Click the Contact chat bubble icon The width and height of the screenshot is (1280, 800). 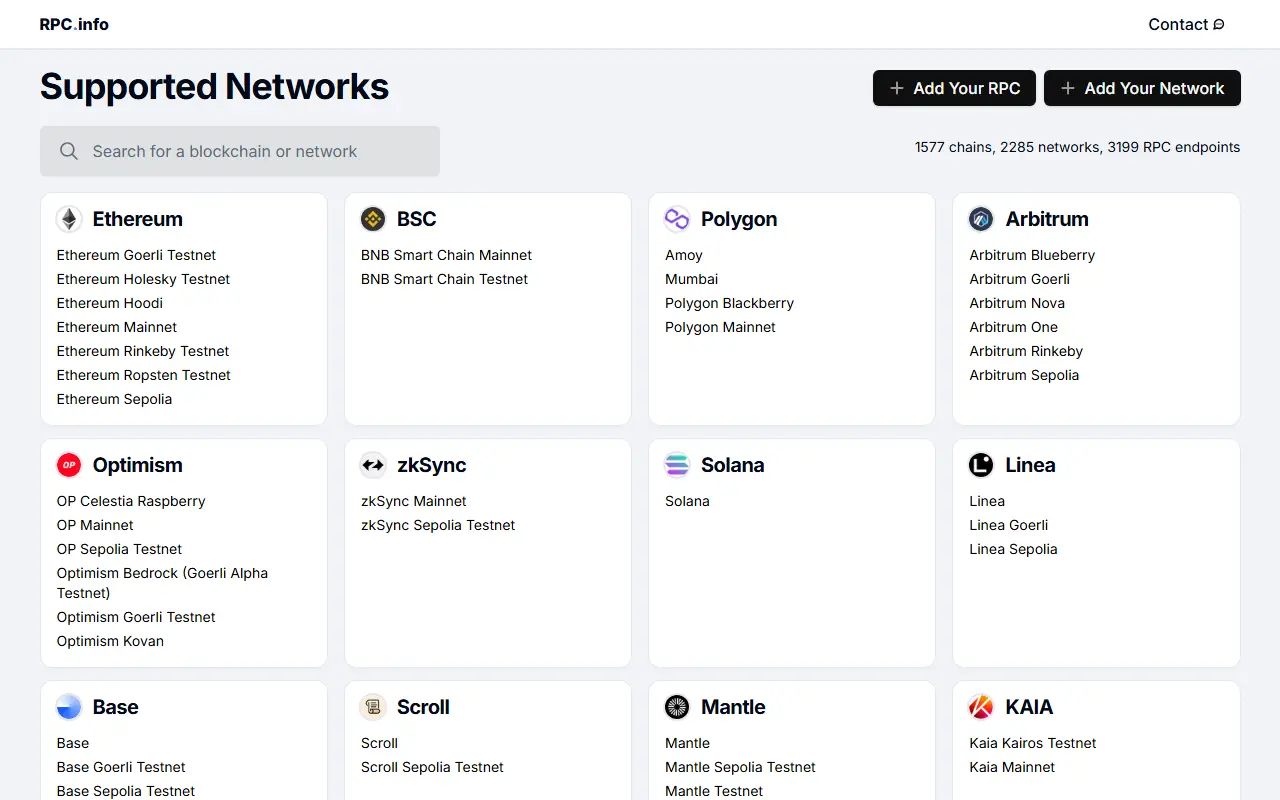pyautogui.click(x=1218, y=25)
